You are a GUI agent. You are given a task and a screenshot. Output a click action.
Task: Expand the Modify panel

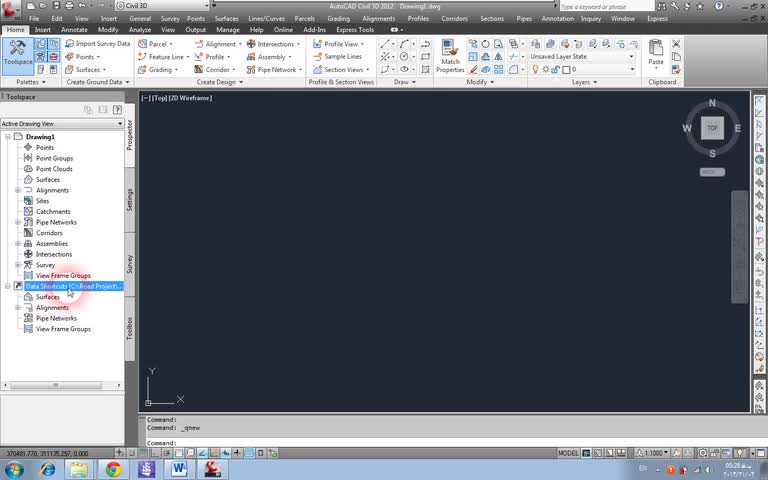click(x=480, y=82)
